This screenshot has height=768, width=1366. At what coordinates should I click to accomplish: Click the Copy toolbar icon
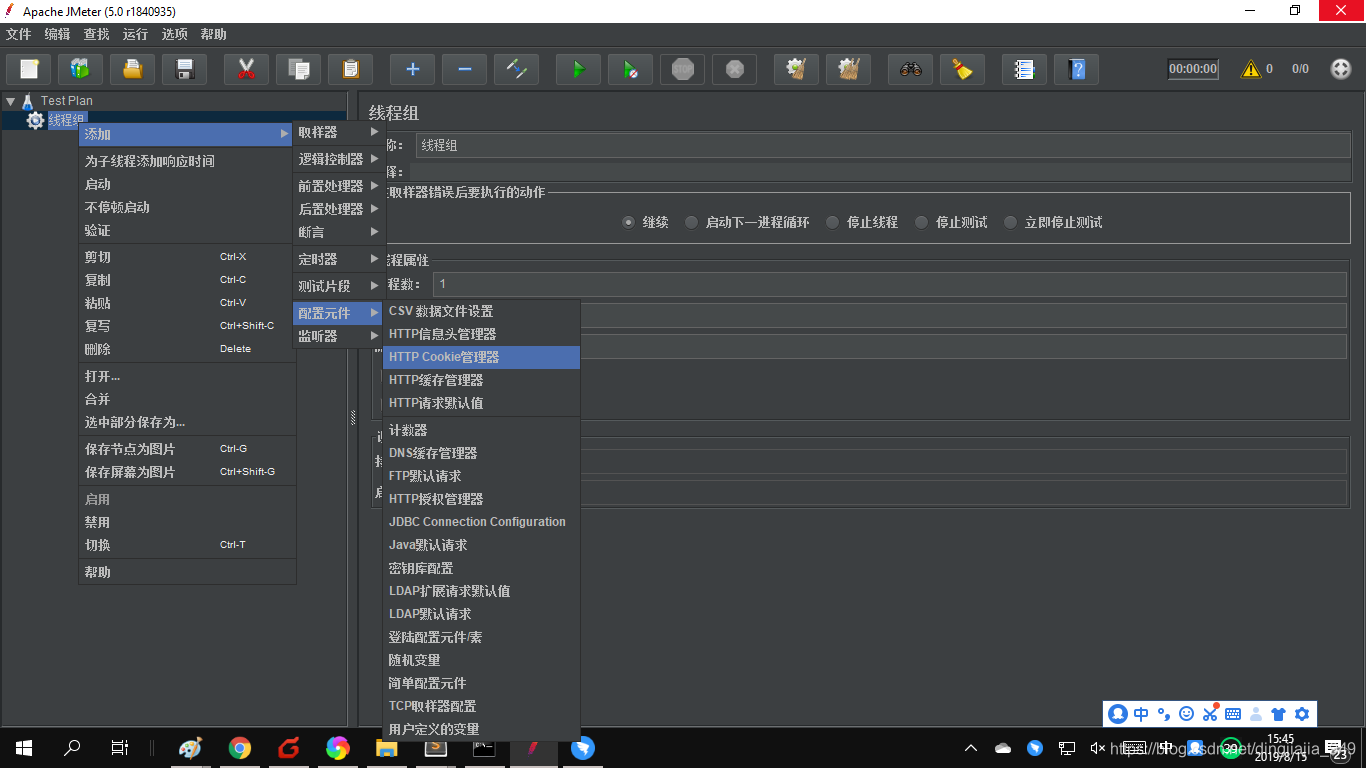[x=298, y=69]
